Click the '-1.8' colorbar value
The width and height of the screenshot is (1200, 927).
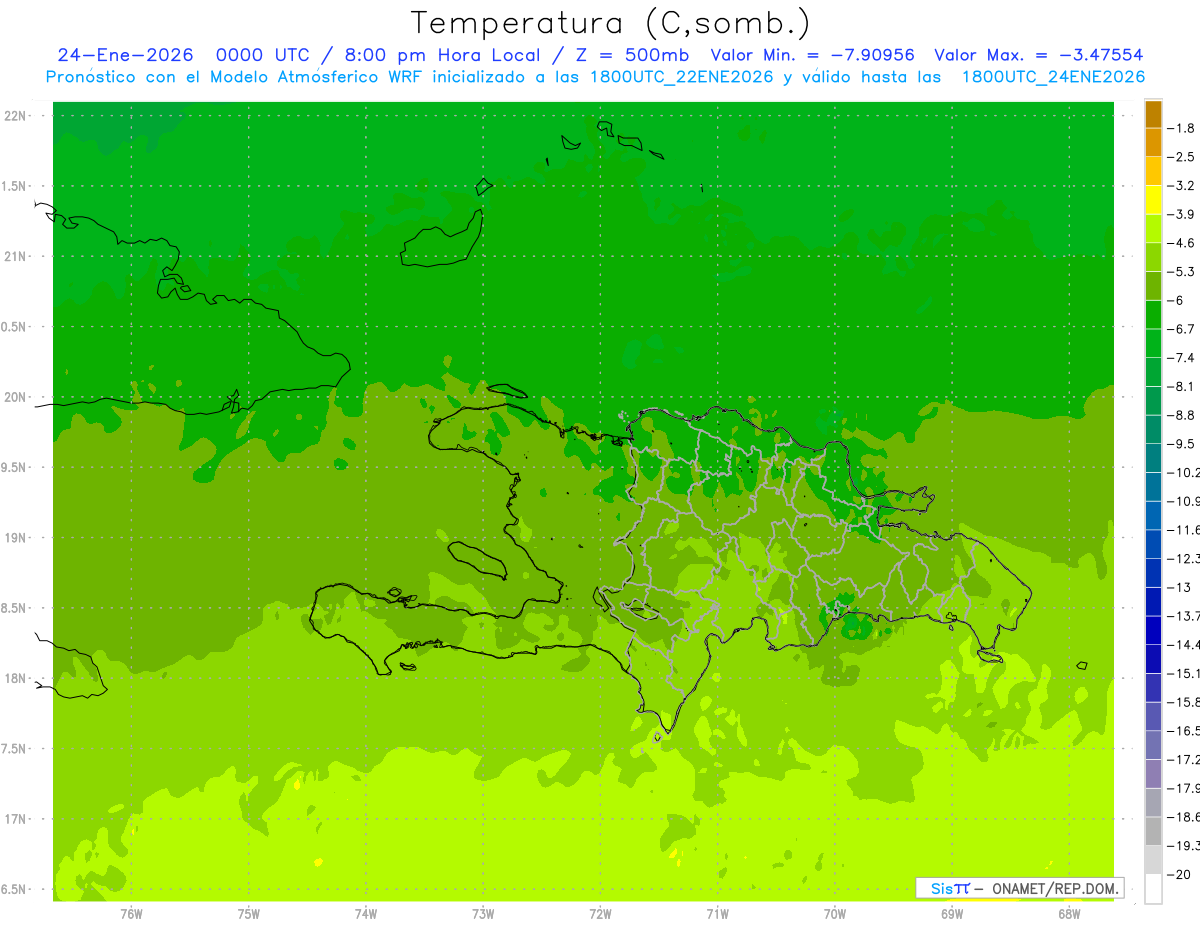point(1181,128)
